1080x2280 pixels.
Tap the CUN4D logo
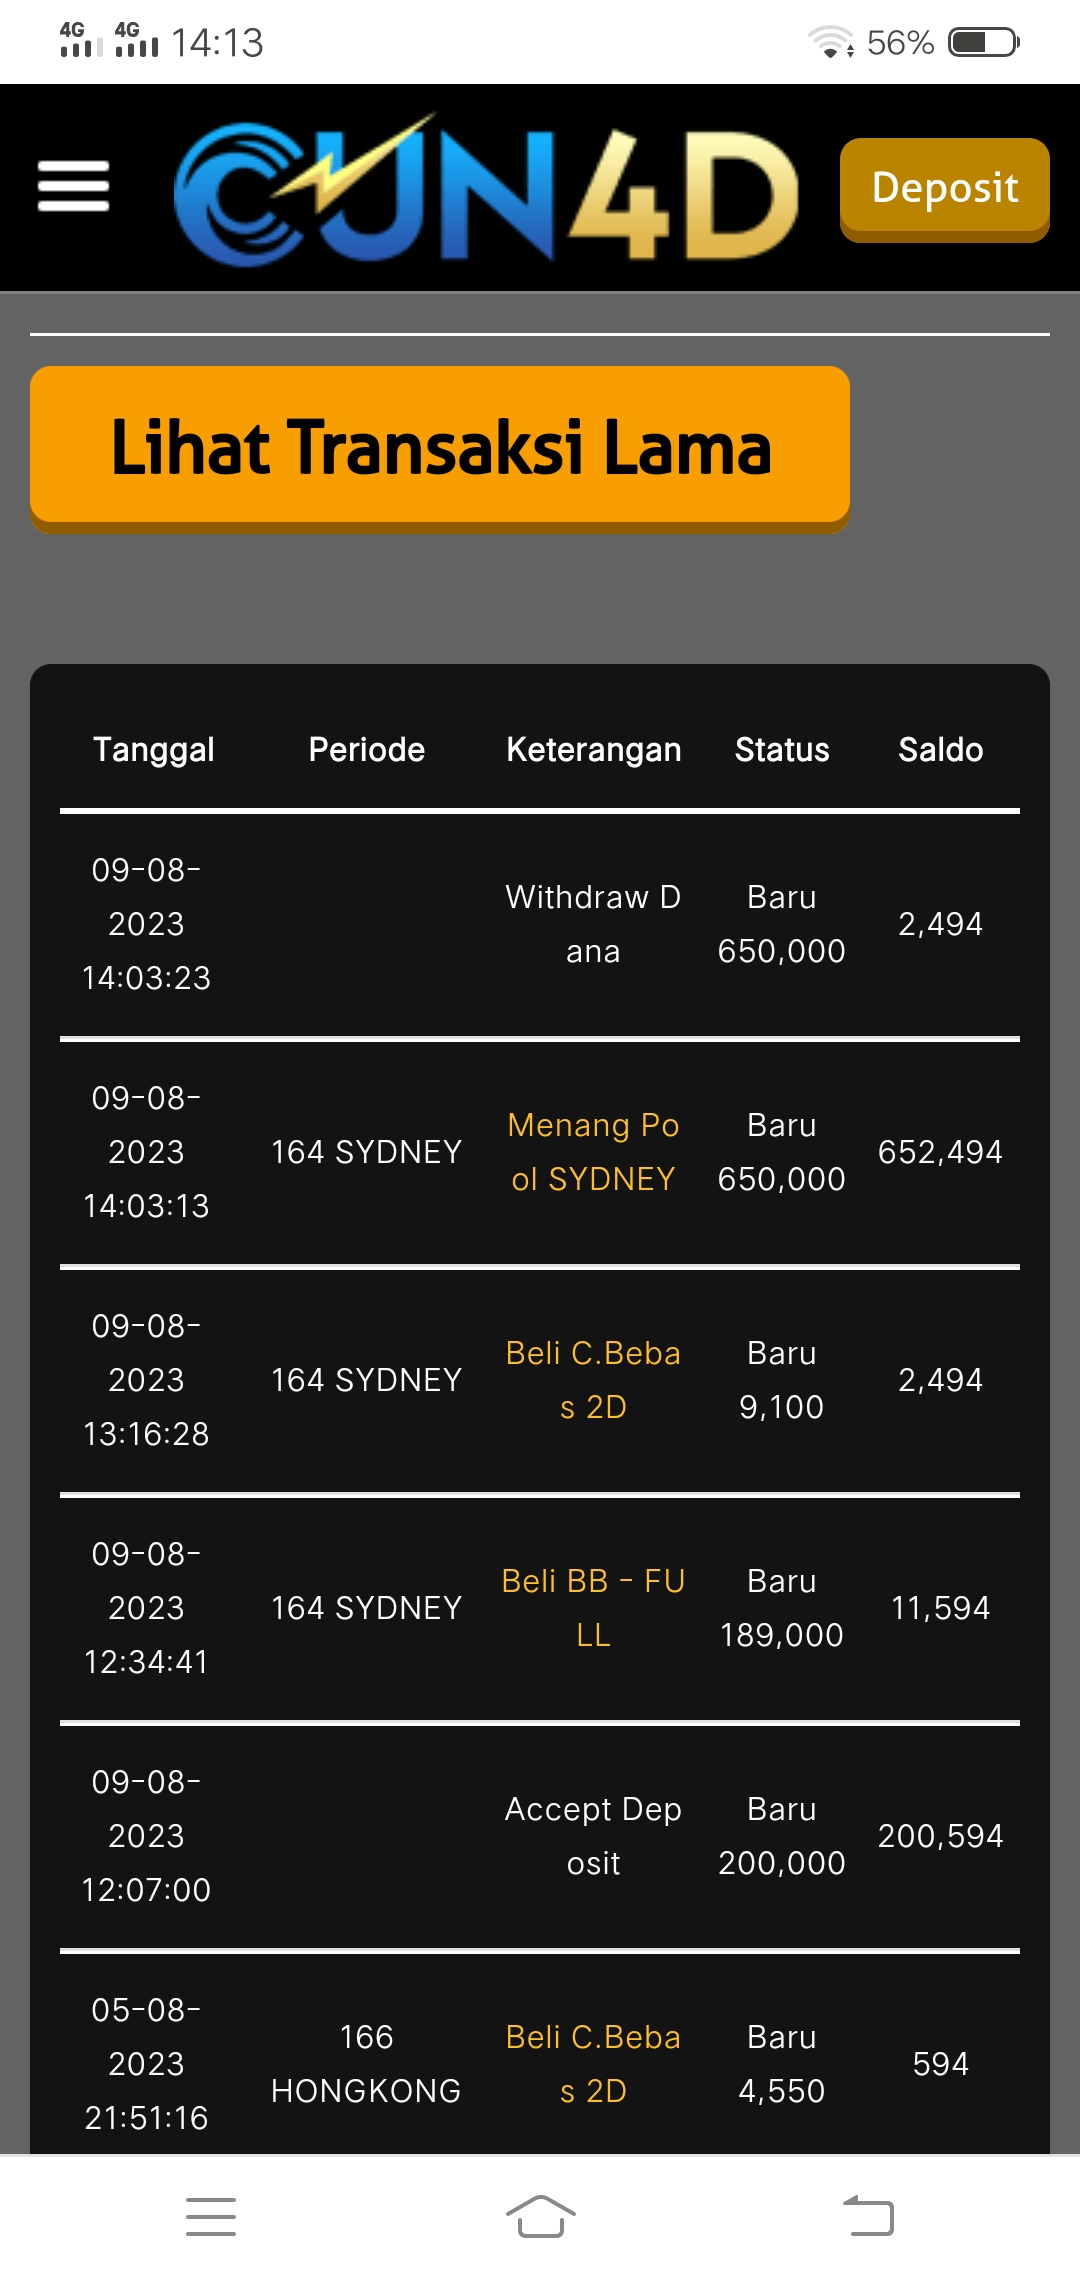[x=486, y=190]
